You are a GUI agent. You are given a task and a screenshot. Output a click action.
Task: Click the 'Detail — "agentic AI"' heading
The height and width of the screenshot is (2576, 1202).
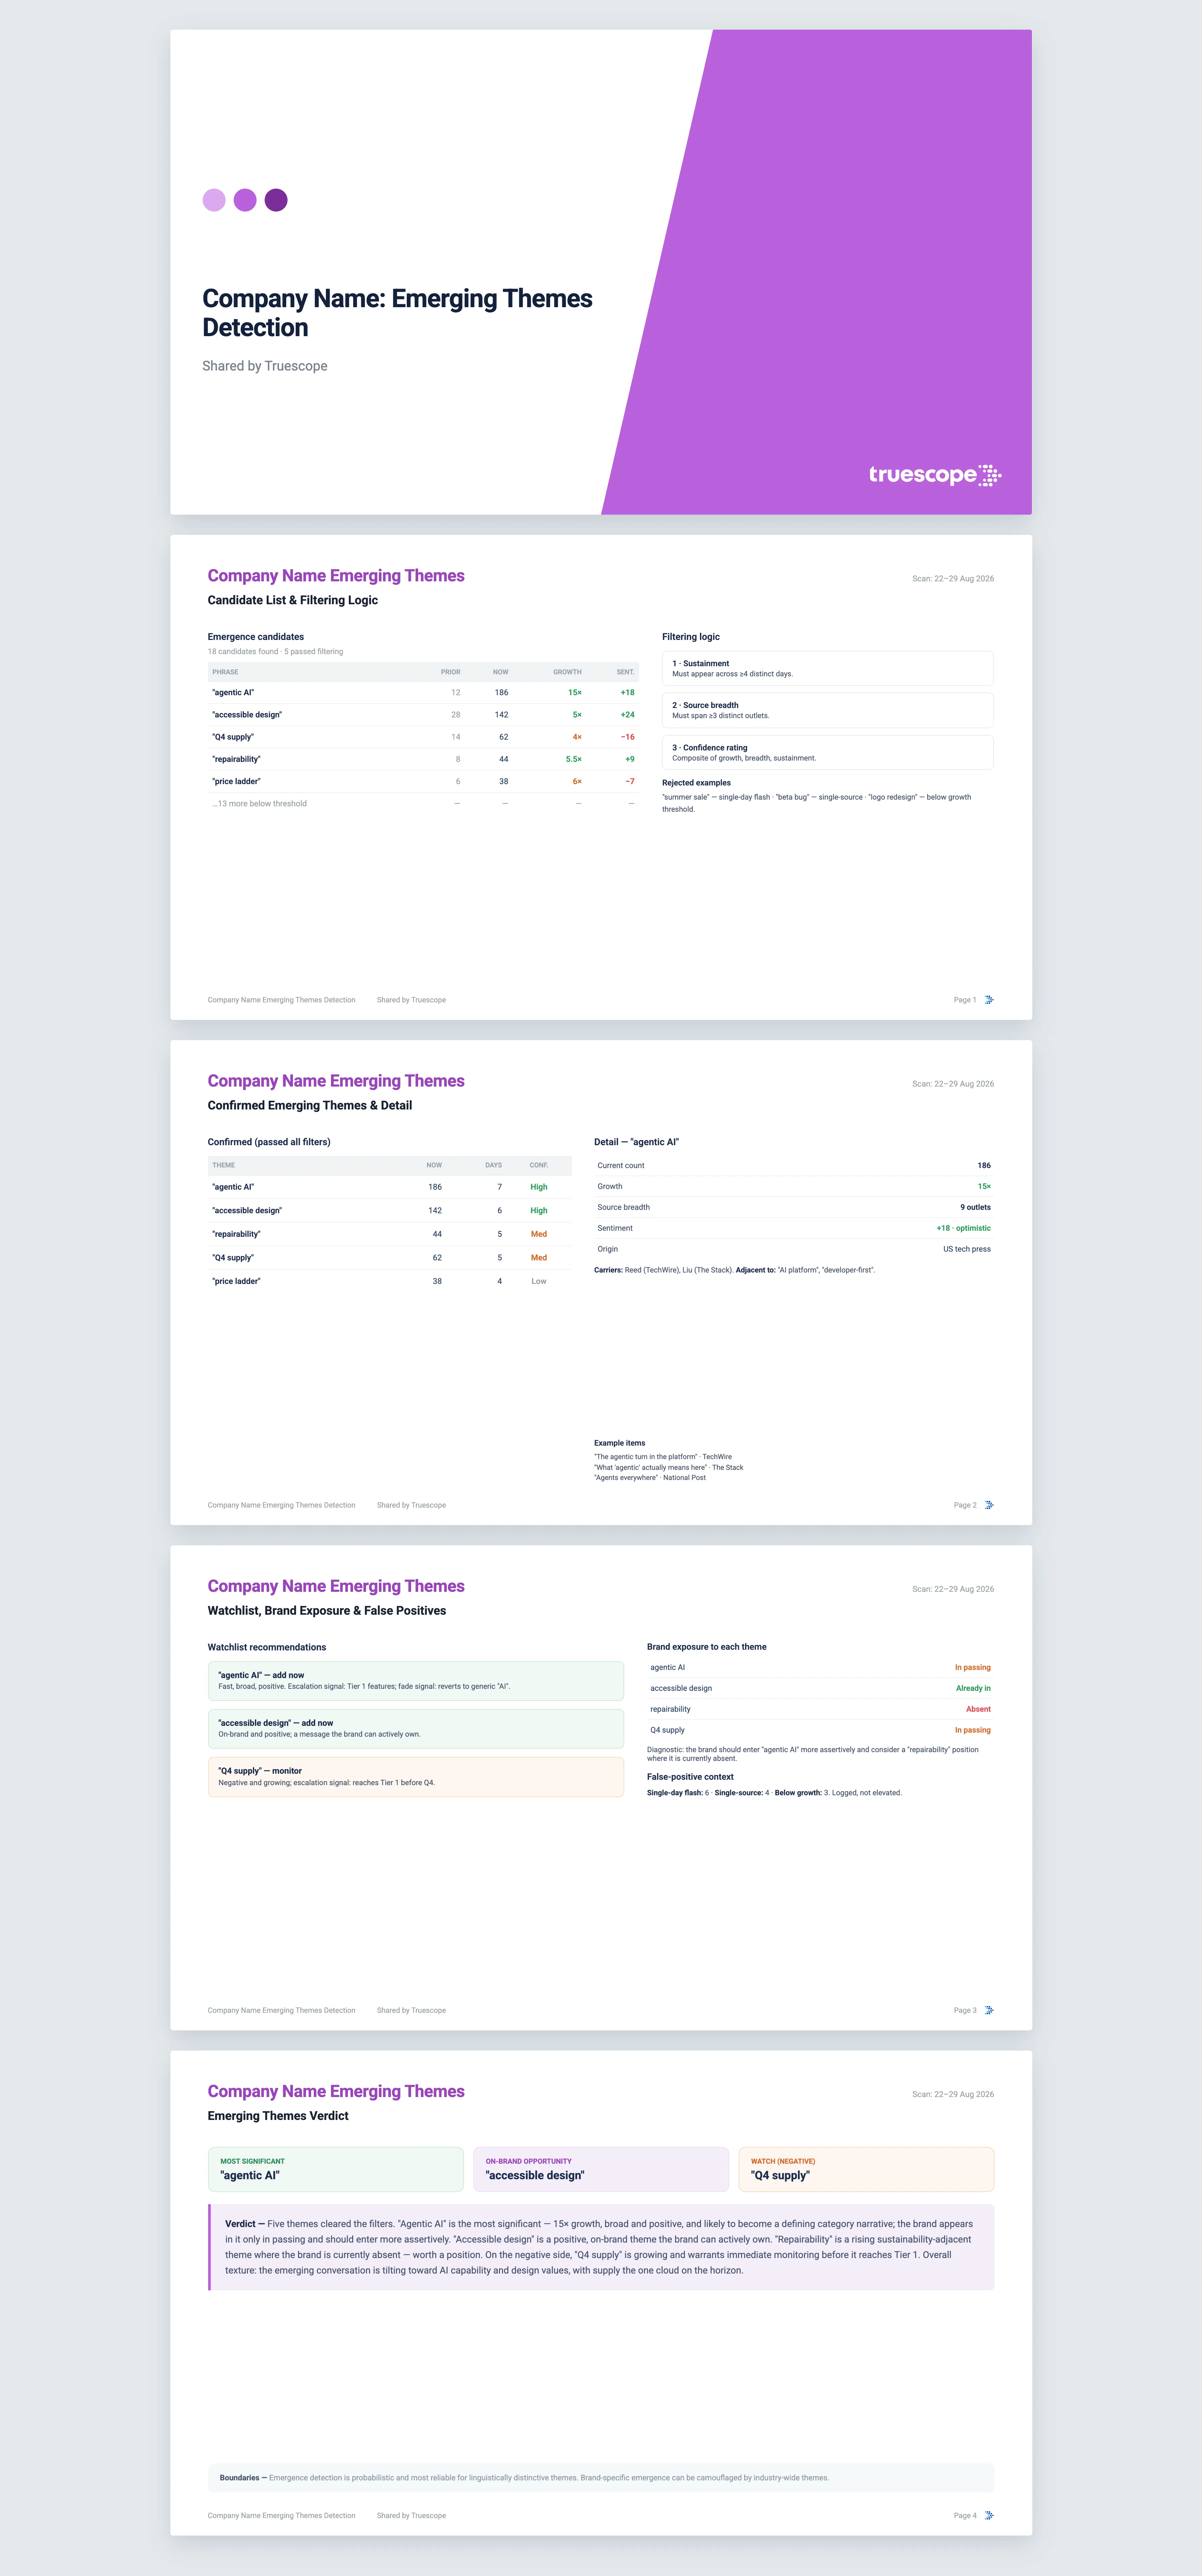click(636, 1142)
